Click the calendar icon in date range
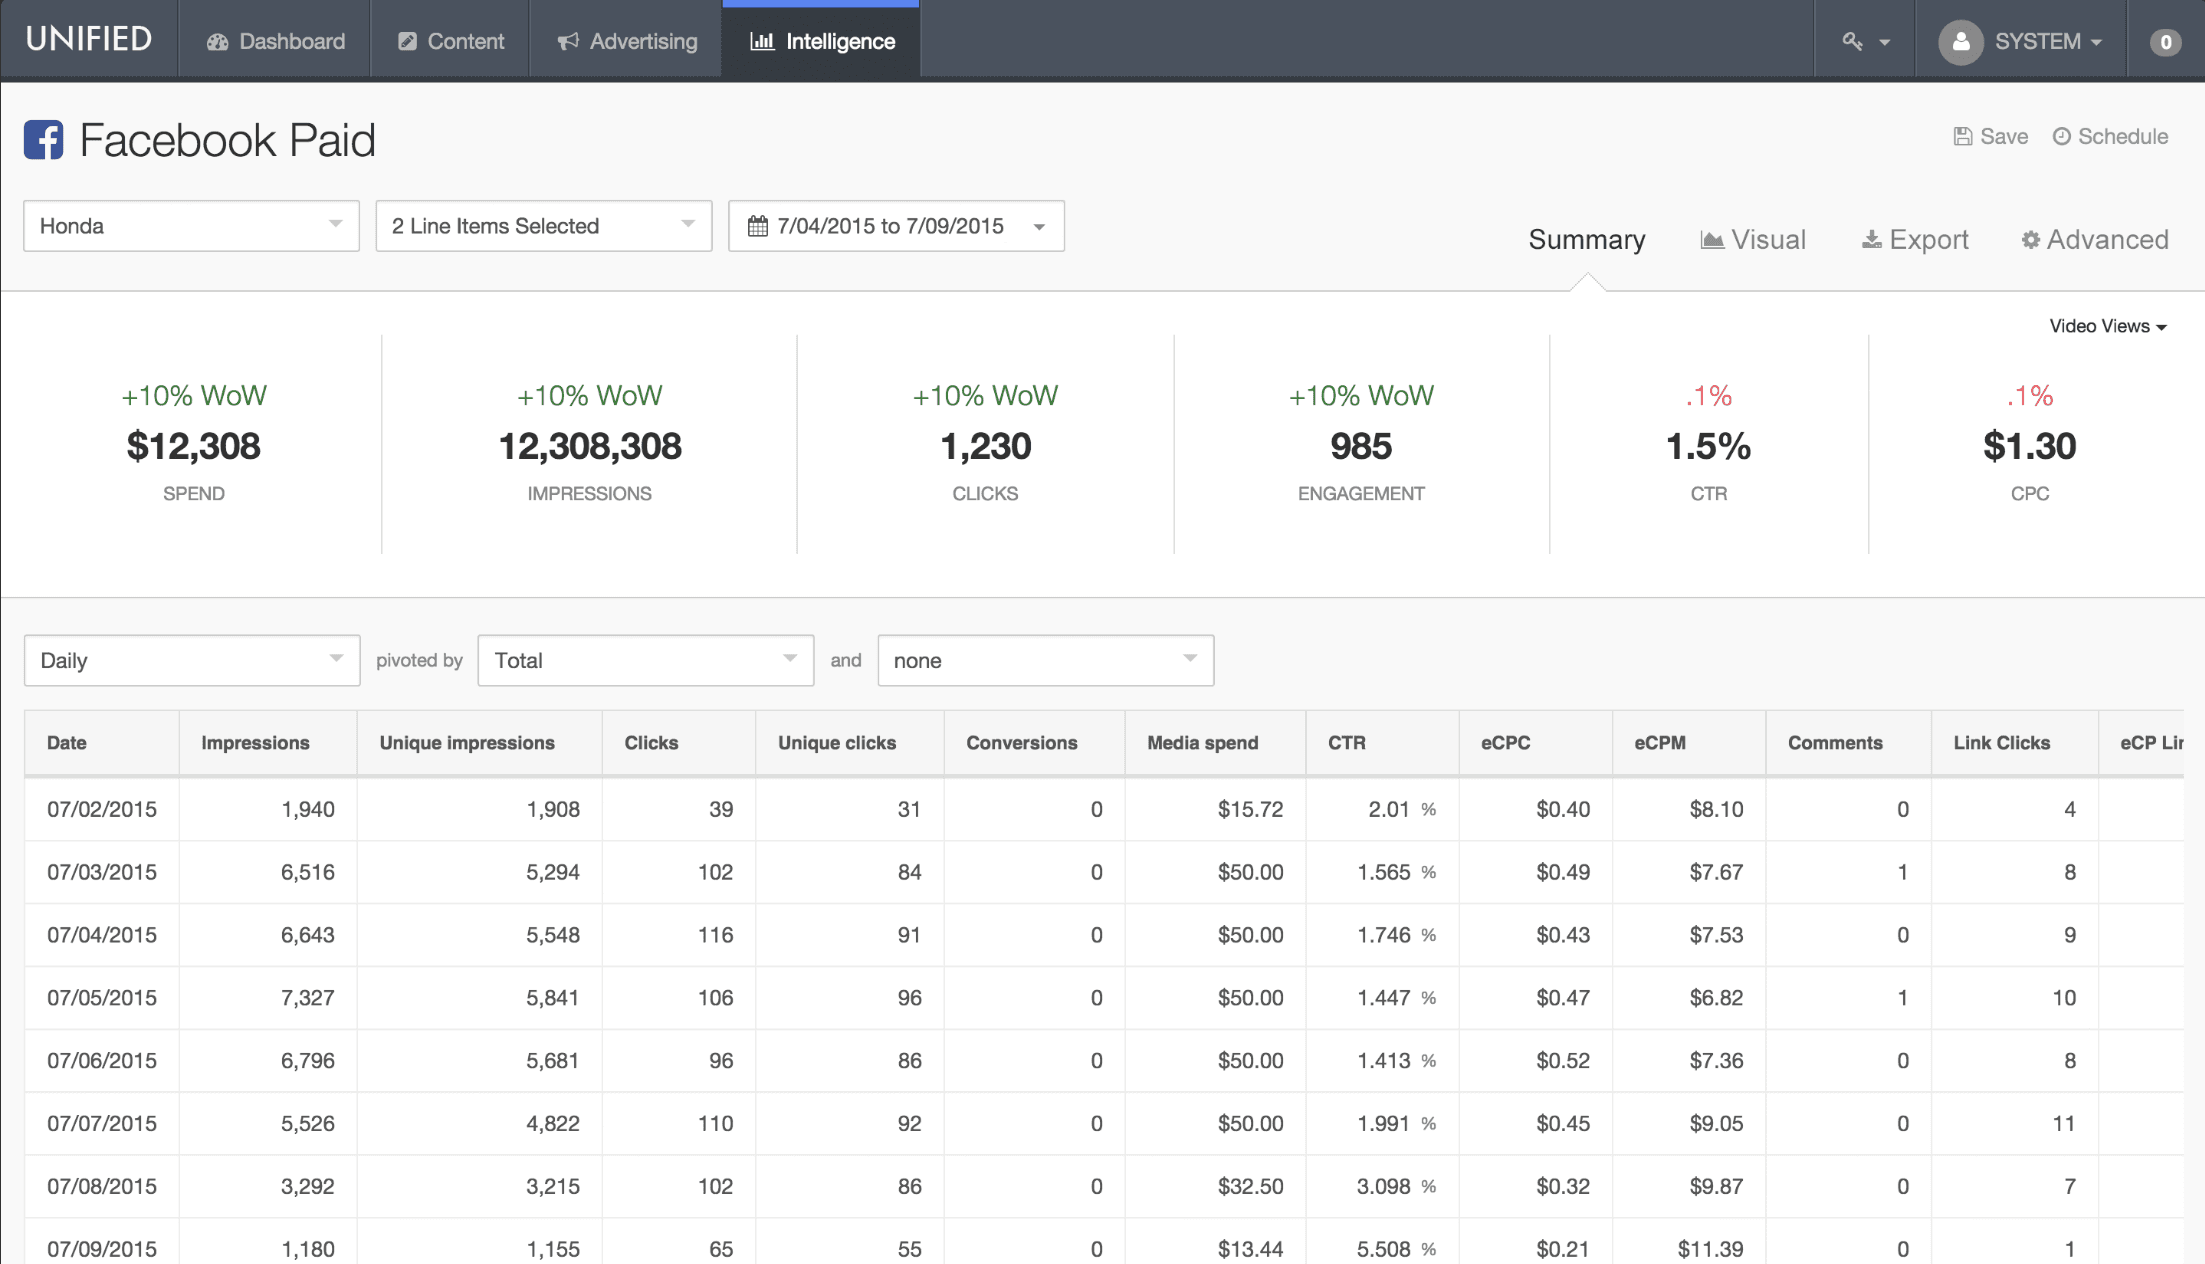Image resolution: width=2205 pixels, height=1264 pixels. [758, 227]
